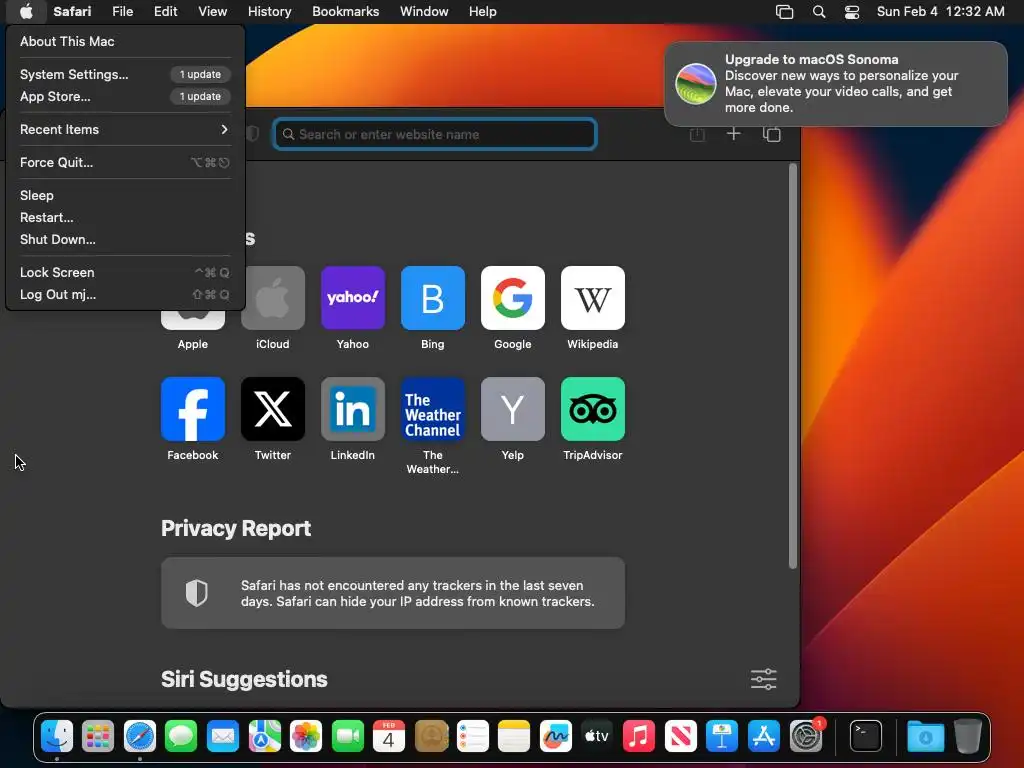Open Finder from the Dock
The height and width of the screenshot is (768, 1024).
(x=57, y=736)
